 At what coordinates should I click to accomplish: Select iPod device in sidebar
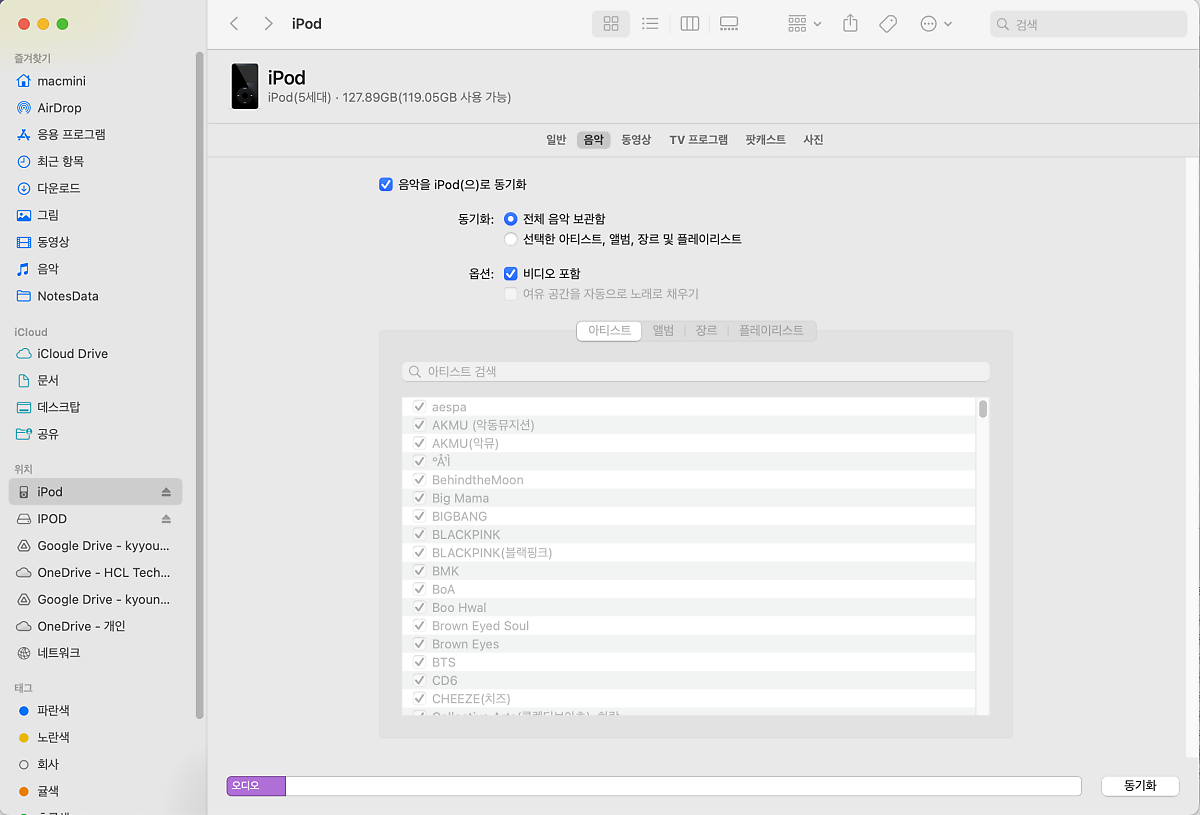click(96, 491)
